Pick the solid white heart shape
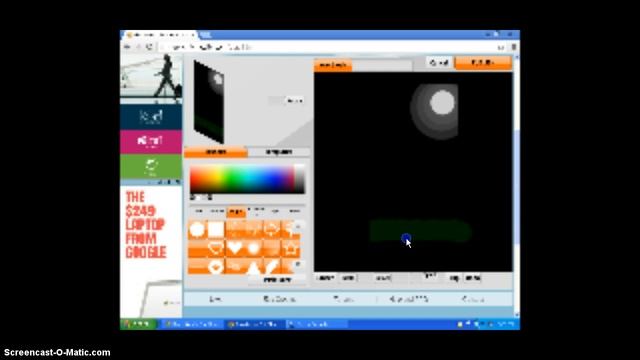 click(235, 248)
